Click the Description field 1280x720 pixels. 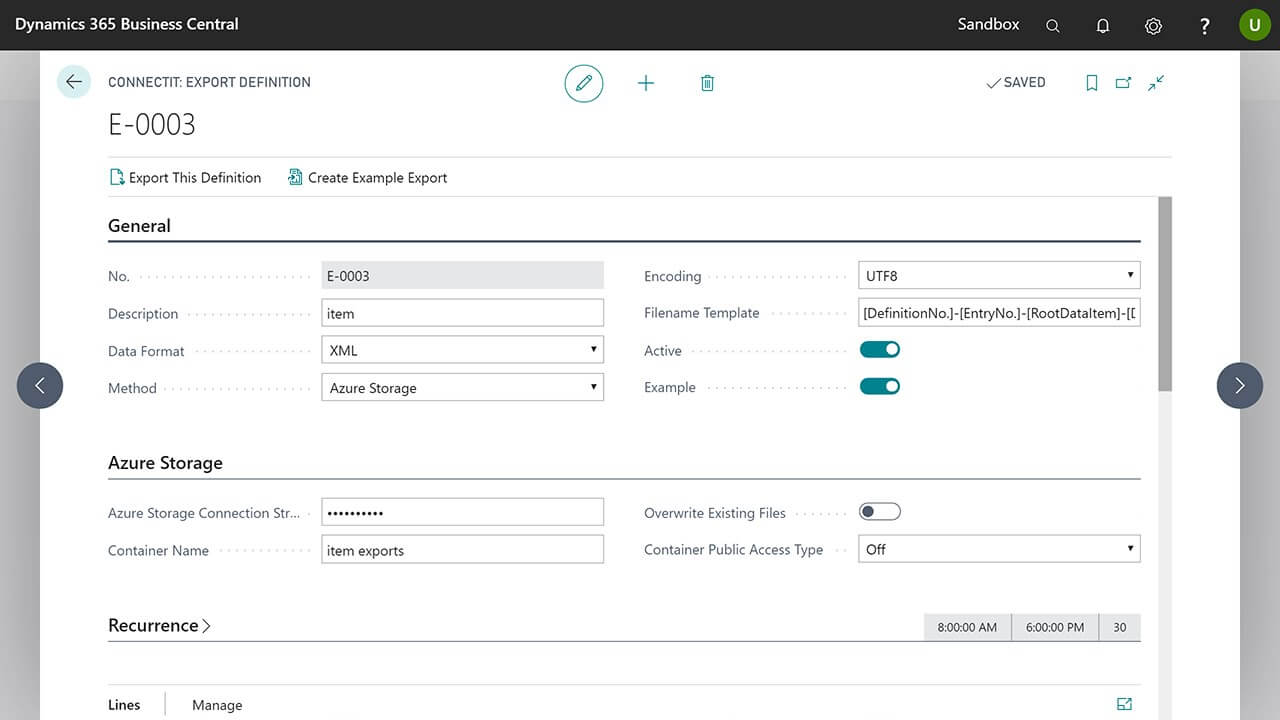463,313
